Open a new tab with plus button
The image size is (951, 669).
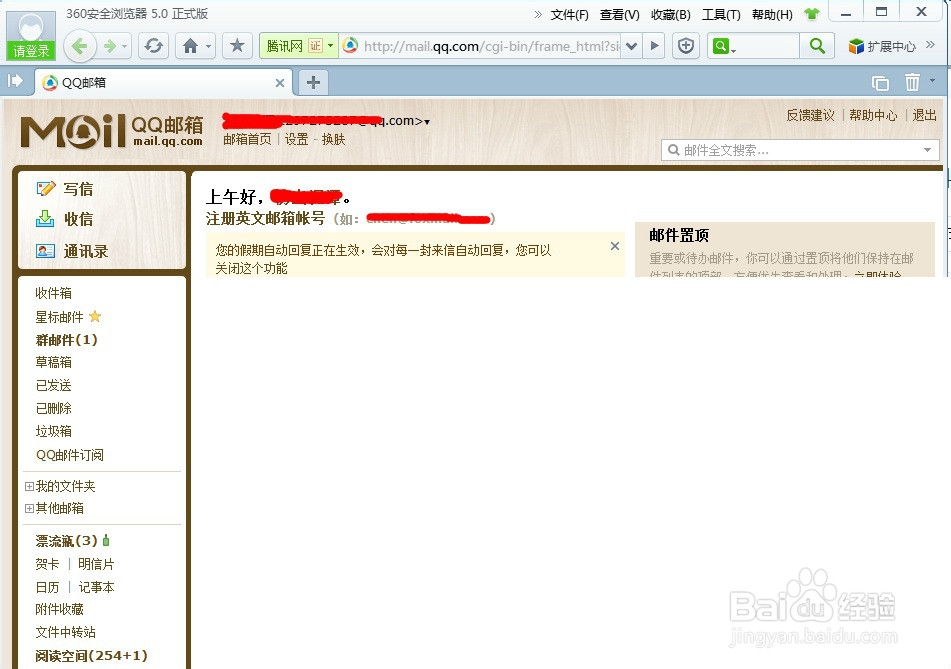313,82
